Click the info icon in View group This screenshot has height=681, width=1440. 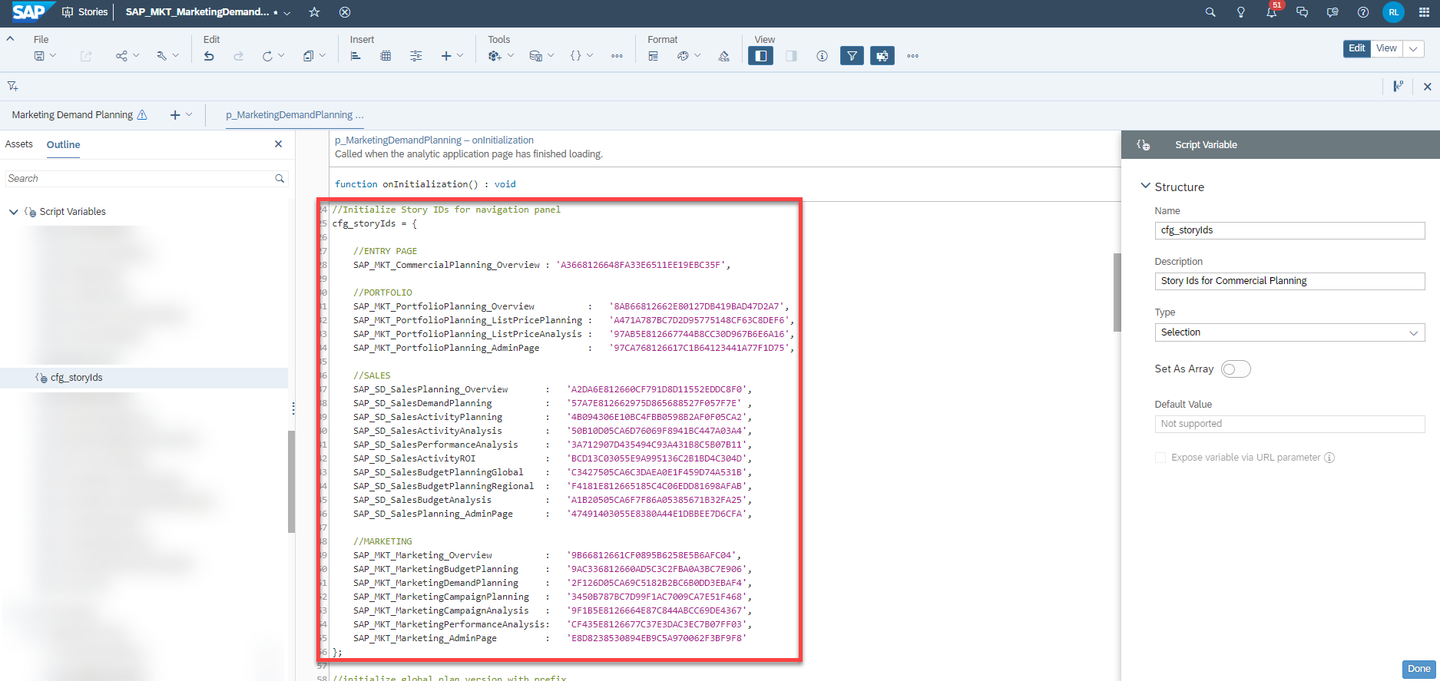pyautogui.click(x=822, y=56)
